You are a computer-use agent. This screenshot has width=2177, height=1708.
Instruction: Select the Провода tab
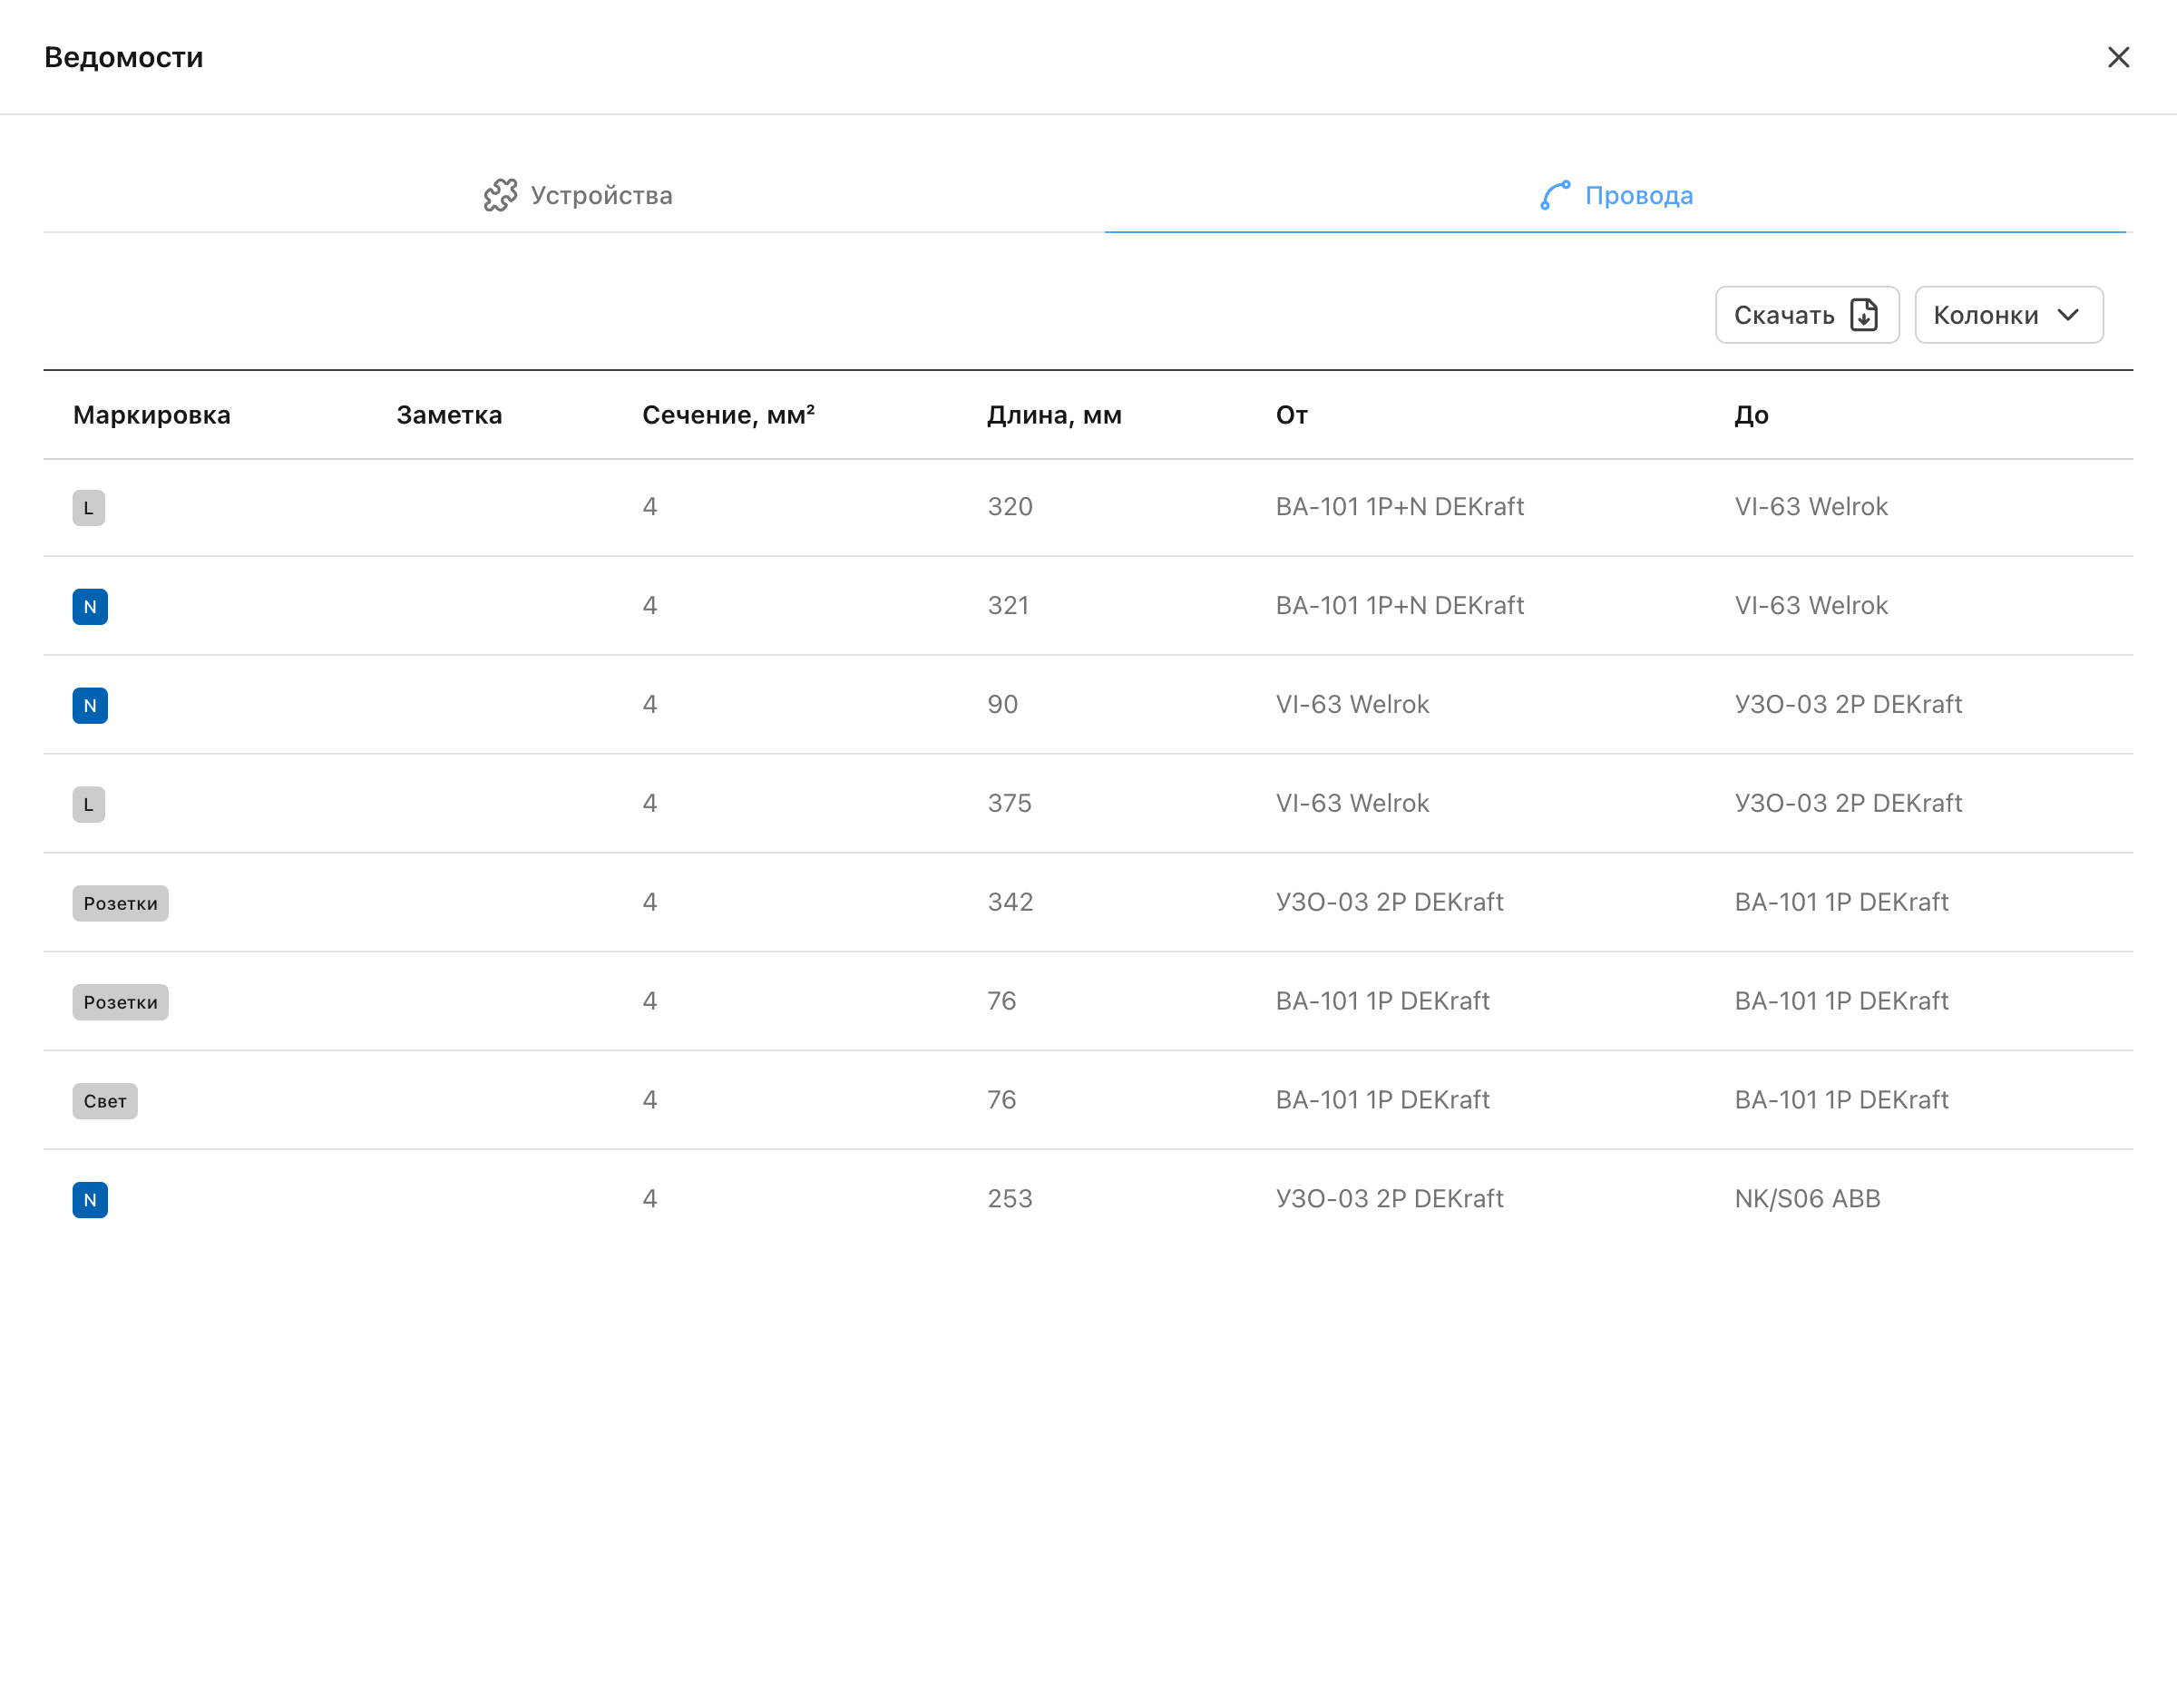coord(1616,195)
